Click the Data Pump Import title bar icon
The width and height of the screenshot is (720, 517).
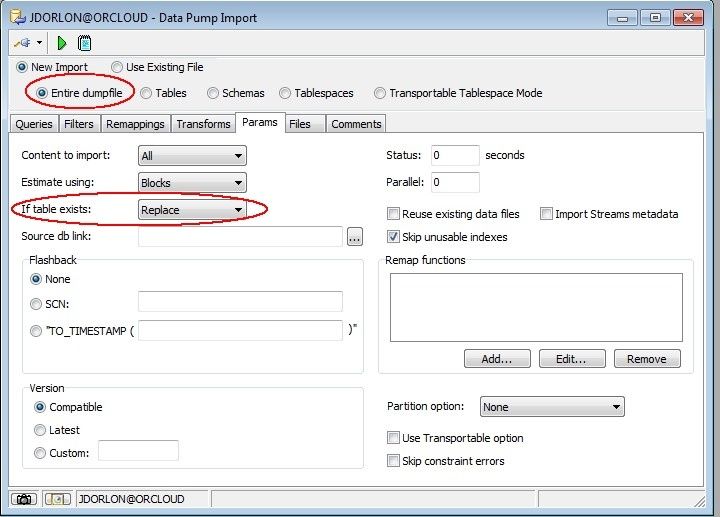coord(18,17)
